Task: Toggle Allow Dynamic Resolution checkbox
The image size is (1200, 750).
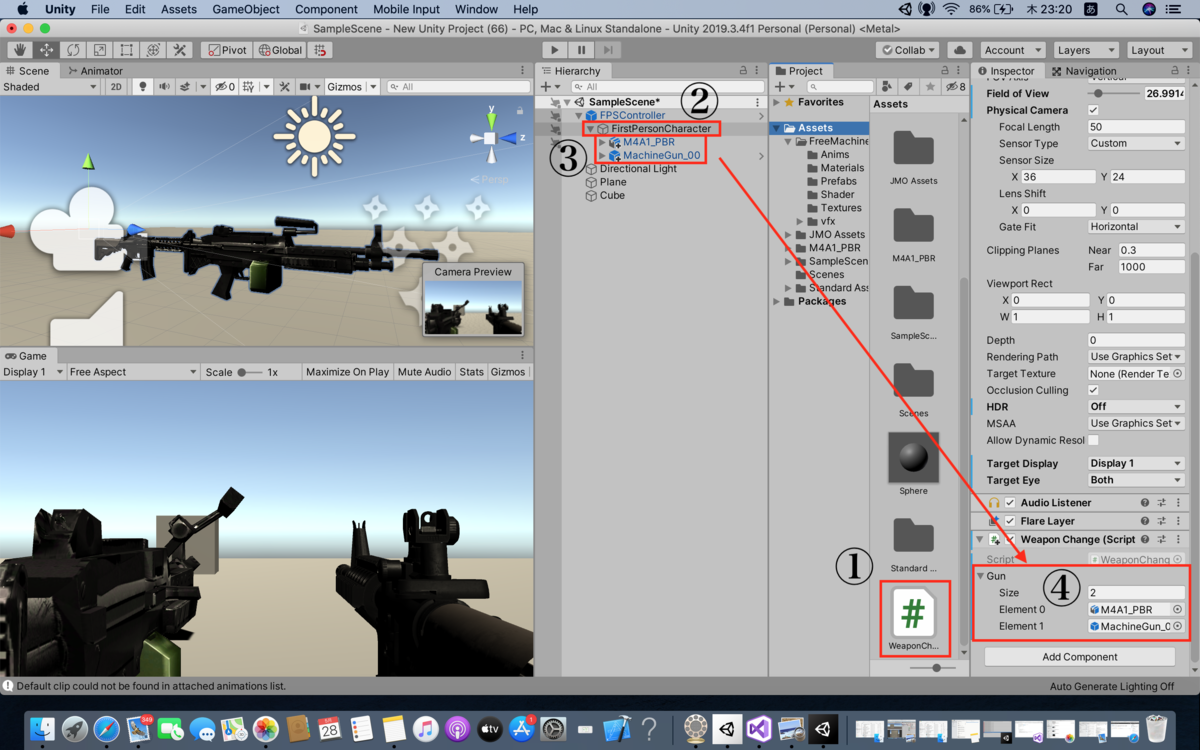Action: 1093,440
